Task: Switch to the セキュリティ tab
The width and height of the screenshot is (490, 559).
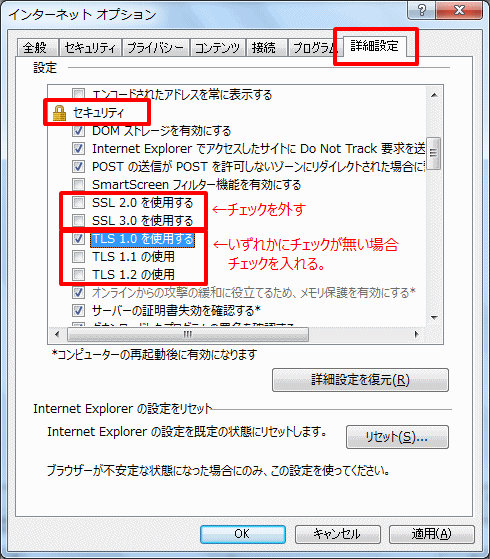Action: click(91, 47)
